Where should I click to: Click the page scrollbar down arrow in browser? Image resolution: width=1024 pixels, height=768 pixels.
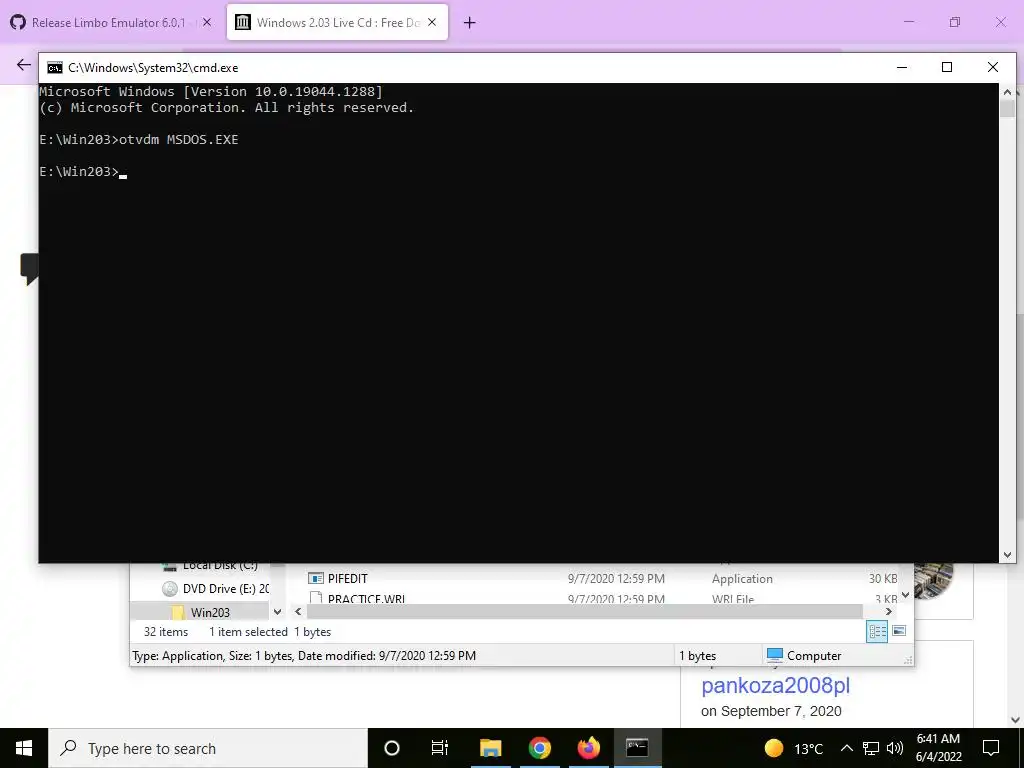click(x=1016, y=720)
